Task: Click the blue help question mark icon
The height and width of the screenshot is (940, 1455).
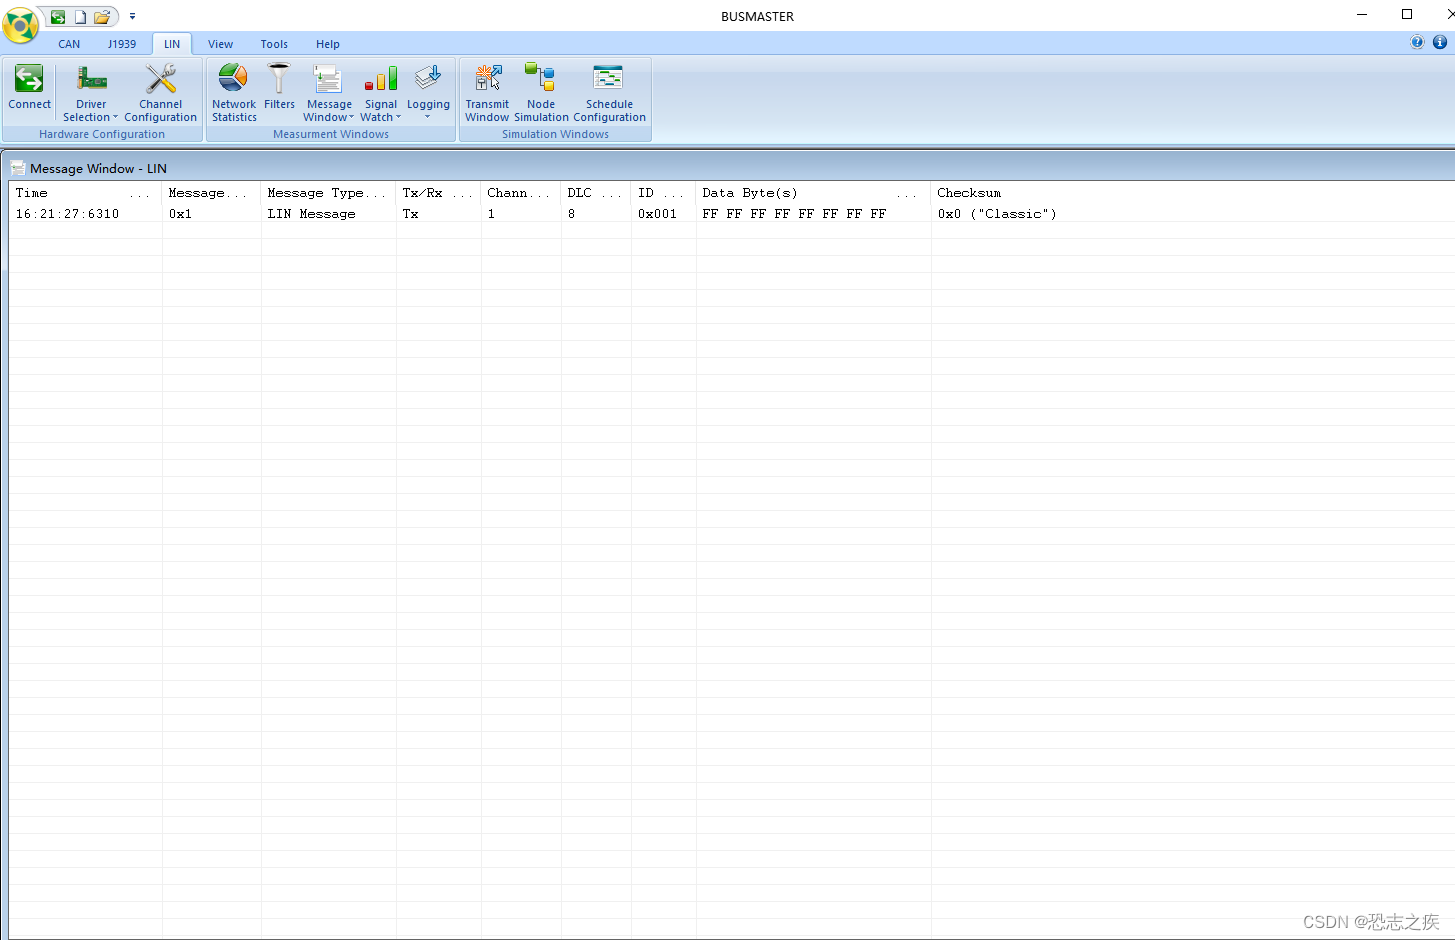Action: (1417, 42)
